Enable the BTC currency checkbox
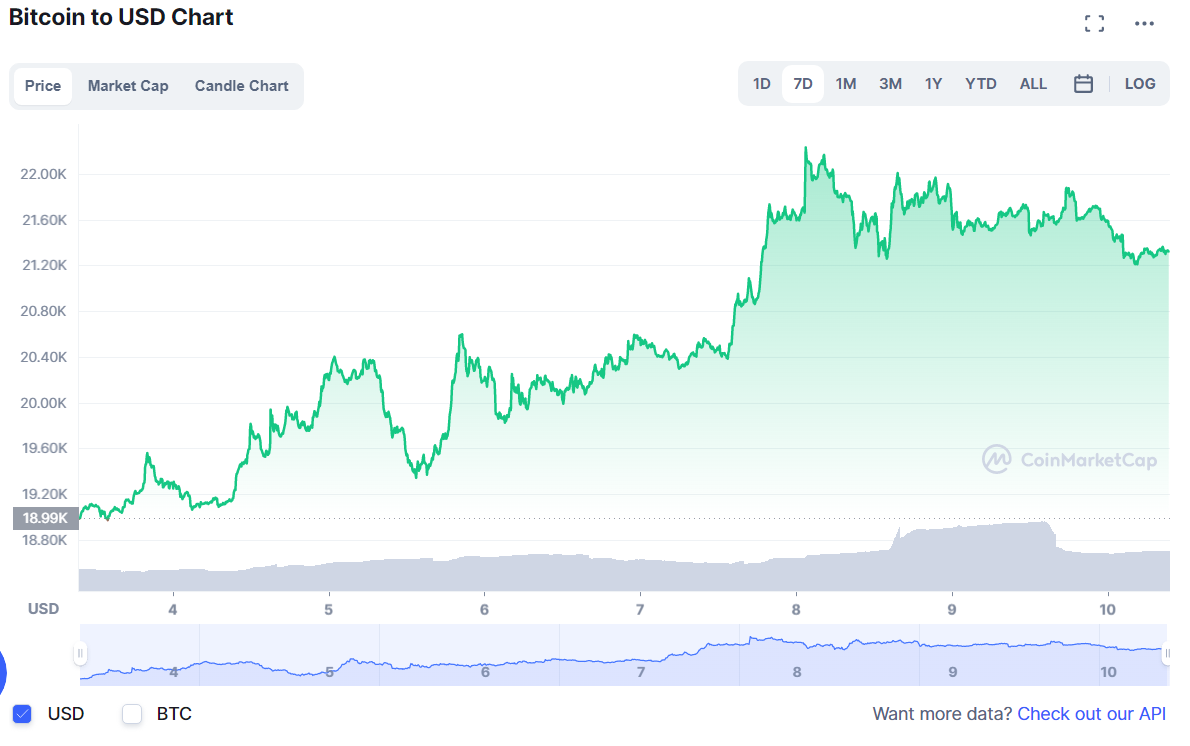The width and height of the screenshot is (1190, 746). tap(131, 714)
